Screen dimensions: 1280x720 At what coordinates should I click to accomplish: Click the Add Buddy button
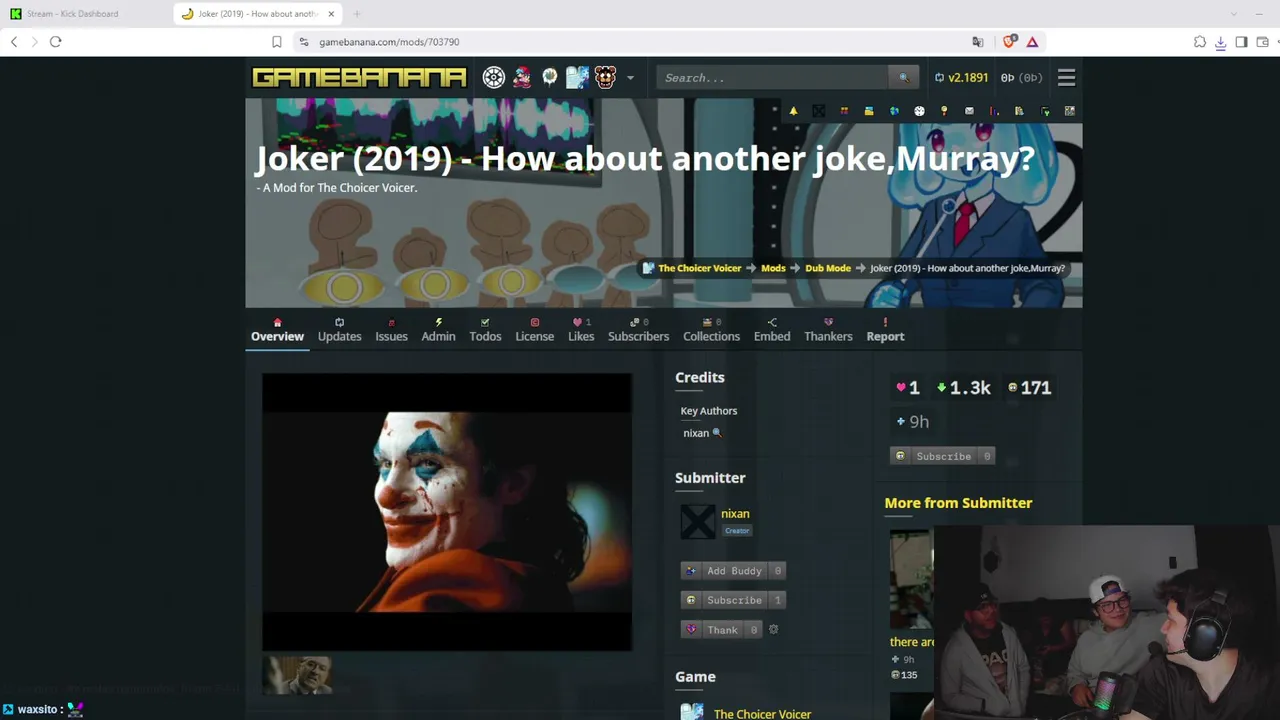[733, 571]
